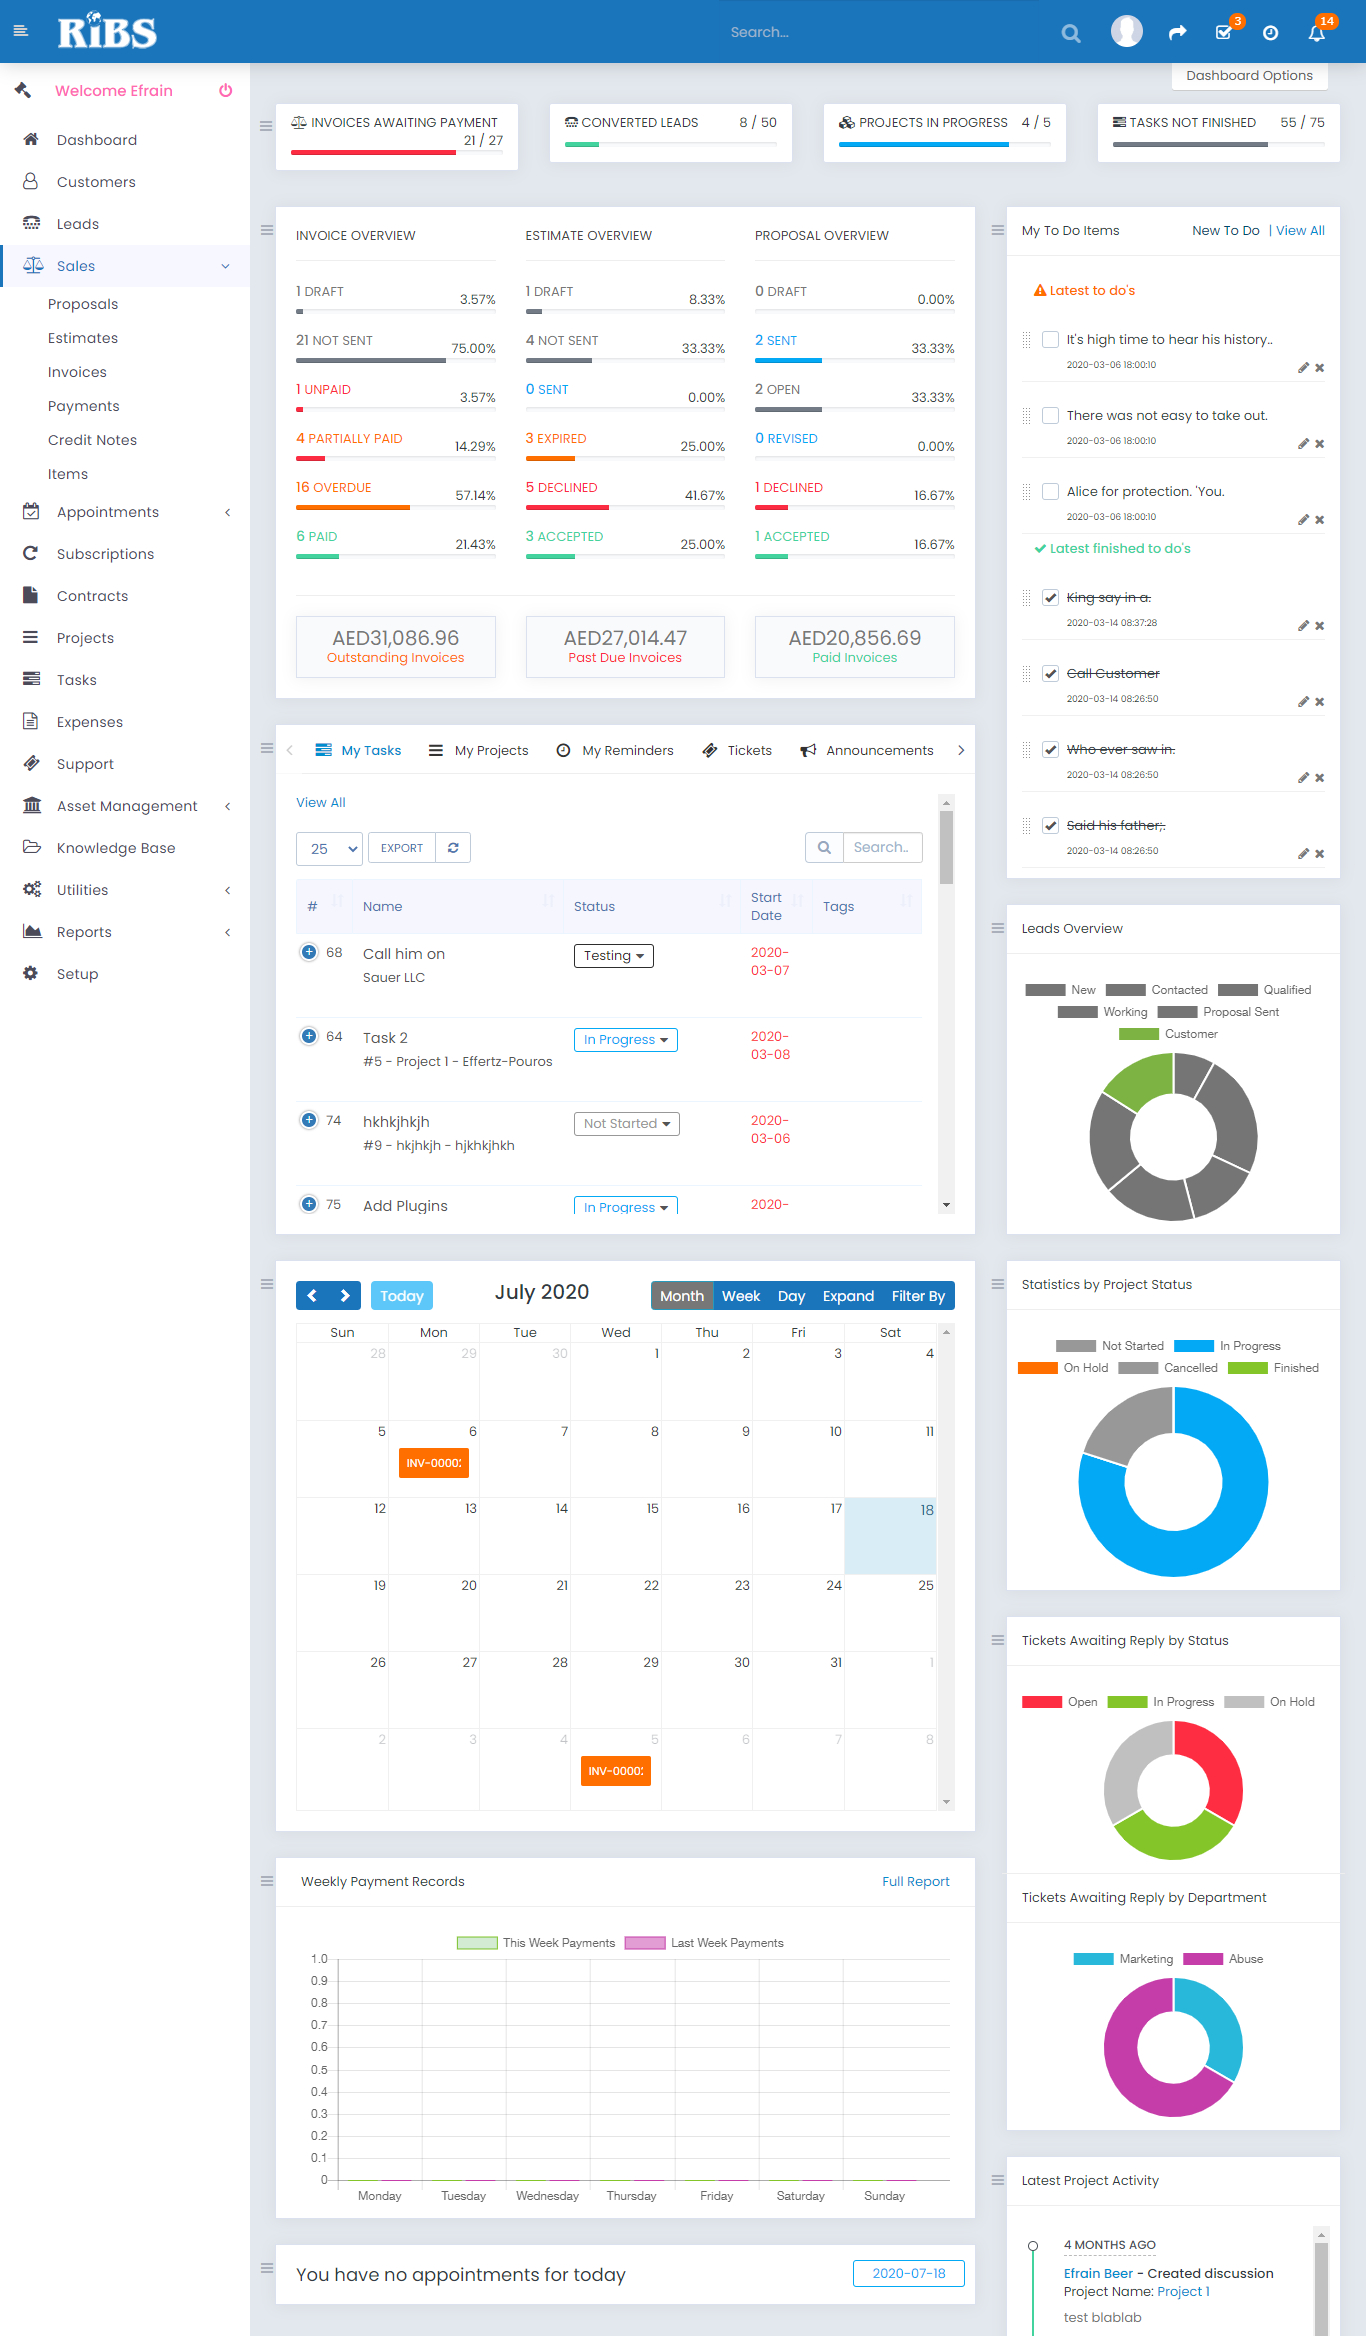The width and height of the screenshot is (1366, 2336).
Task: Click the refresh icon next to Export
Action: point(453,848)
